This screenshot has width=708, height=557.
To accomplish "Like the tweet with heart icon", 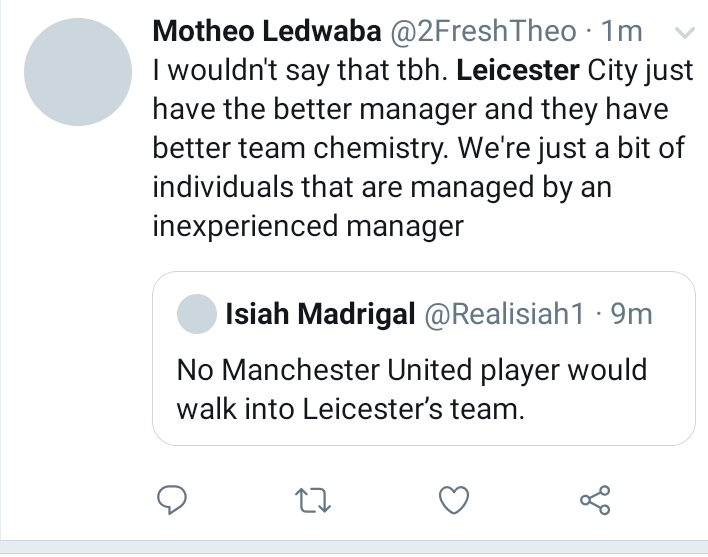I will coord(455,497).
